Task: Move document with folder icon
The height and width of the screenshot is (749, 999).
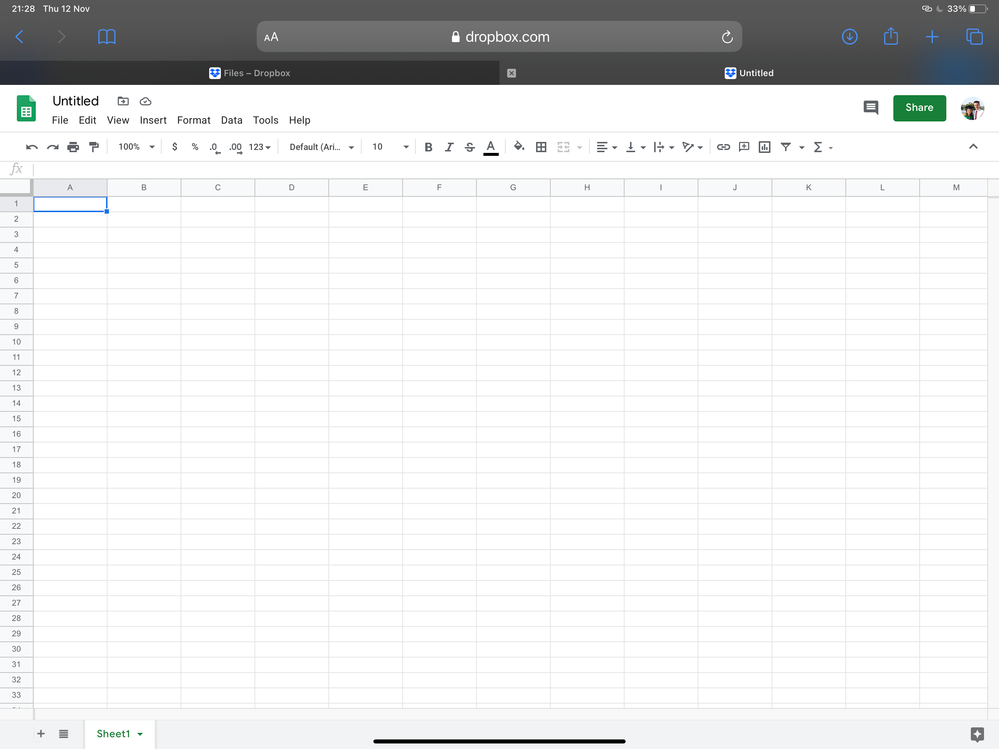Action: click(x=123, y=101)
